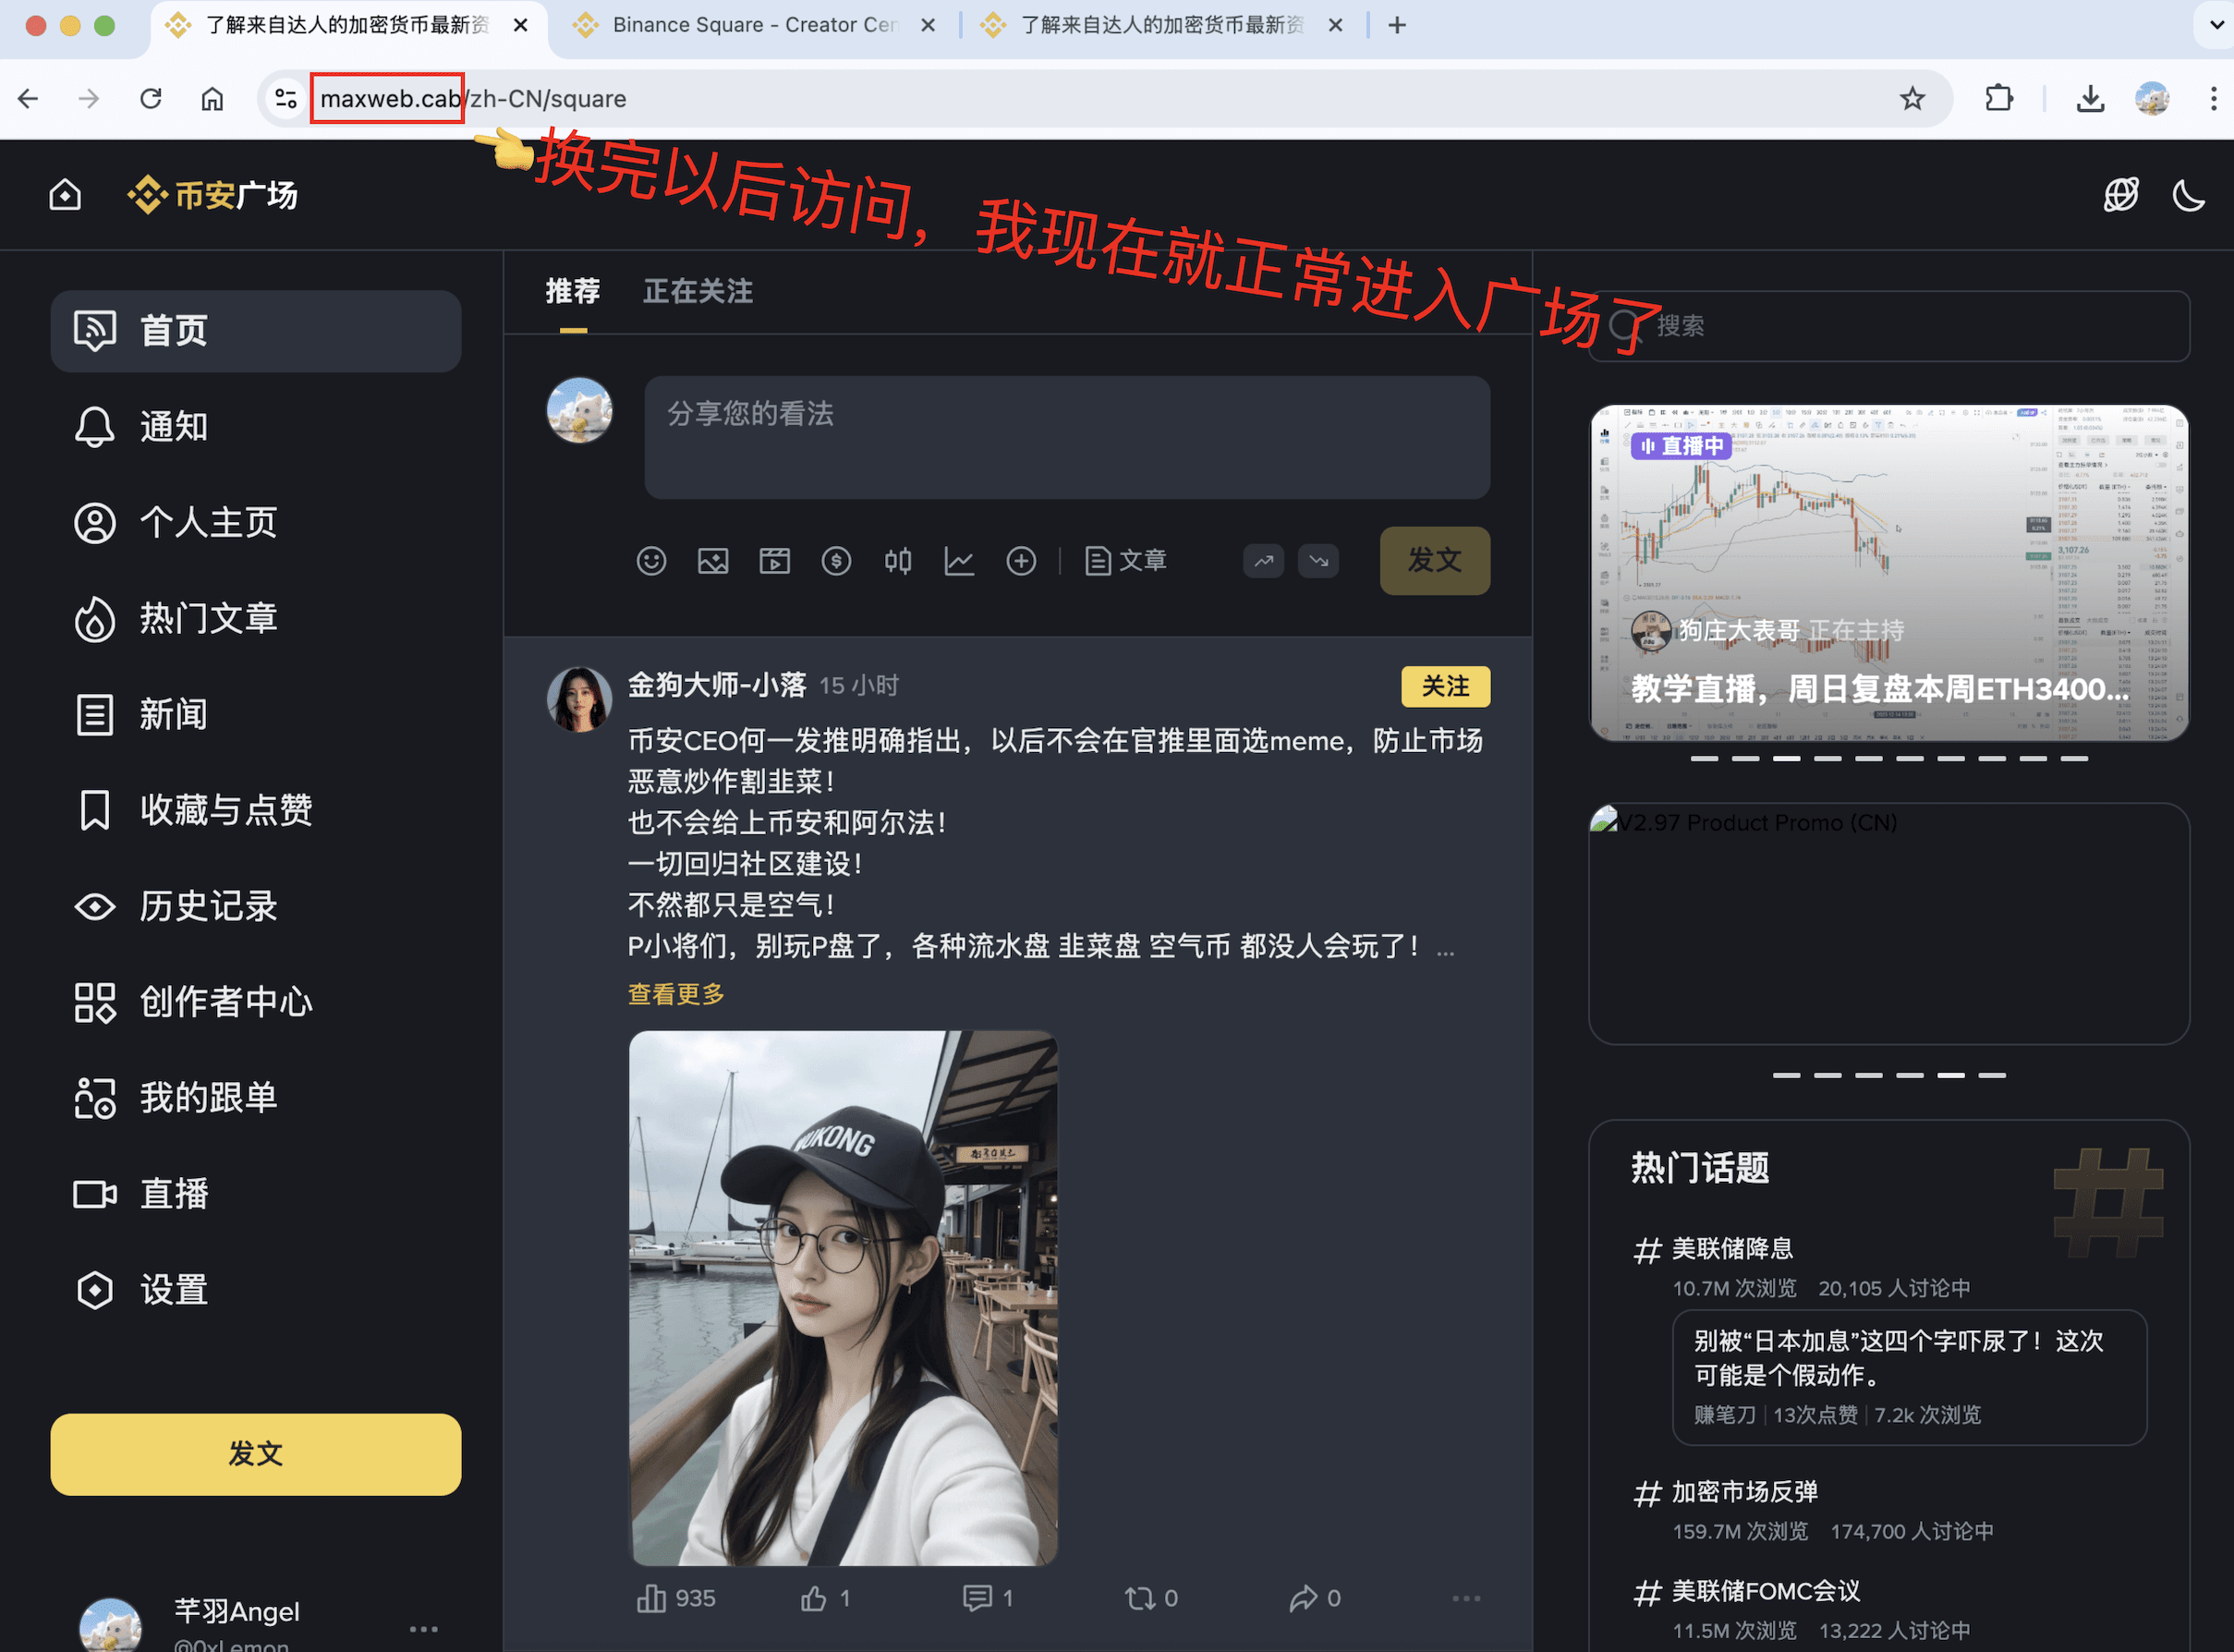Switch to the 正在关注 tab
This screenshot has height=1652, width=2234.
tap(698, 291)
